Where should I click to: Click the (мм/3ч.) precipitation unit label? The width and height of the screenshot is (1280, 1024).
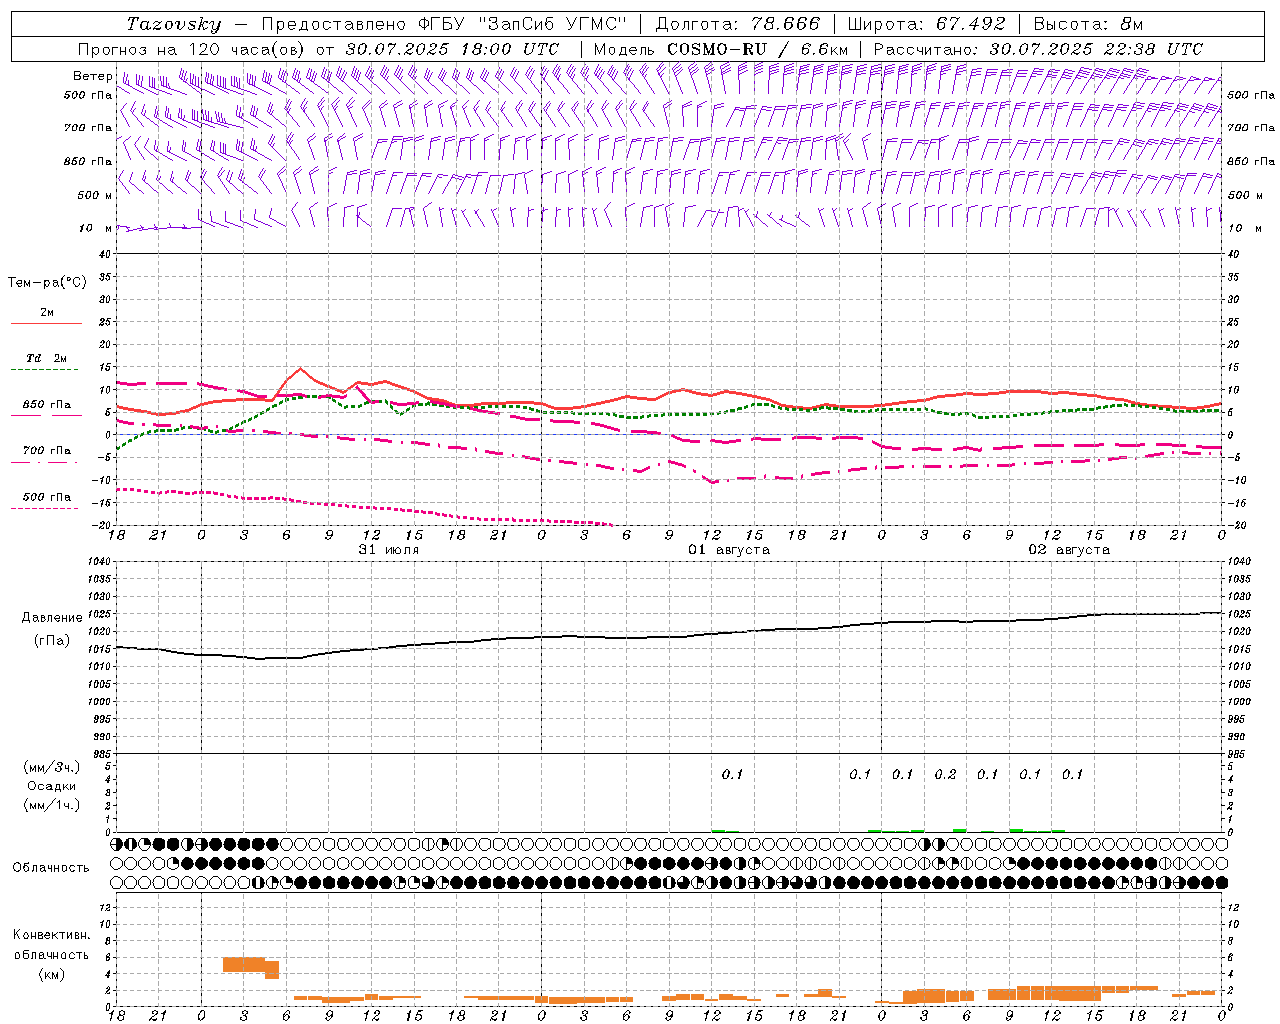52,767
